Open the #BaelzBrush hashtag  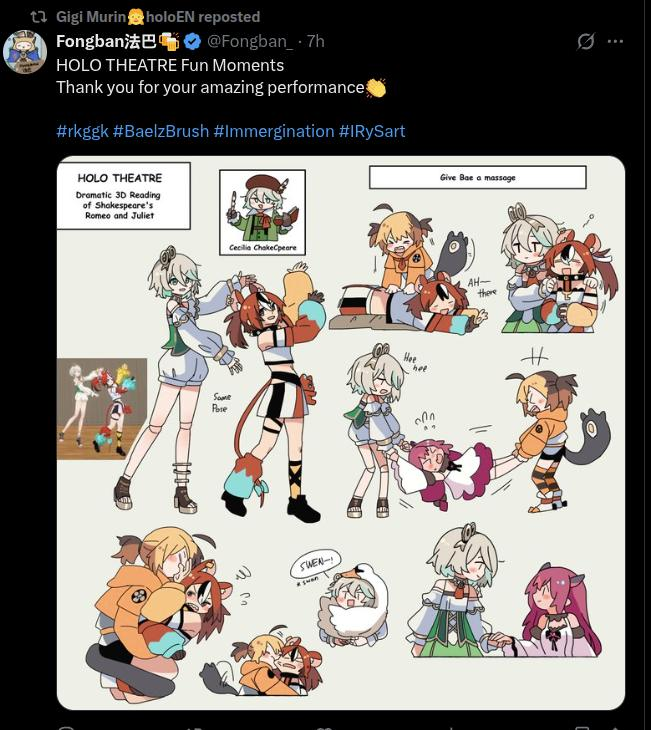(161, 131)
